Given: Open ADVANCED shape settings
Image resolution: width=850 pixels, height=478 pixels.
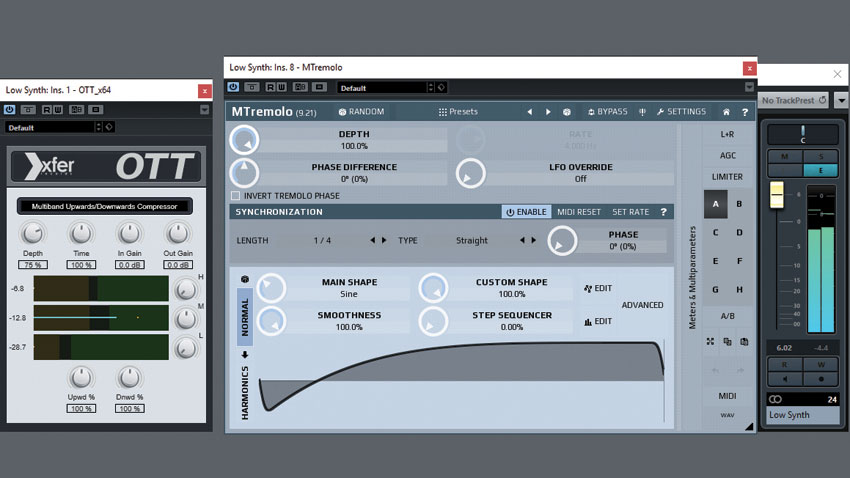Looking at the screenshot, I should point(642,305).
